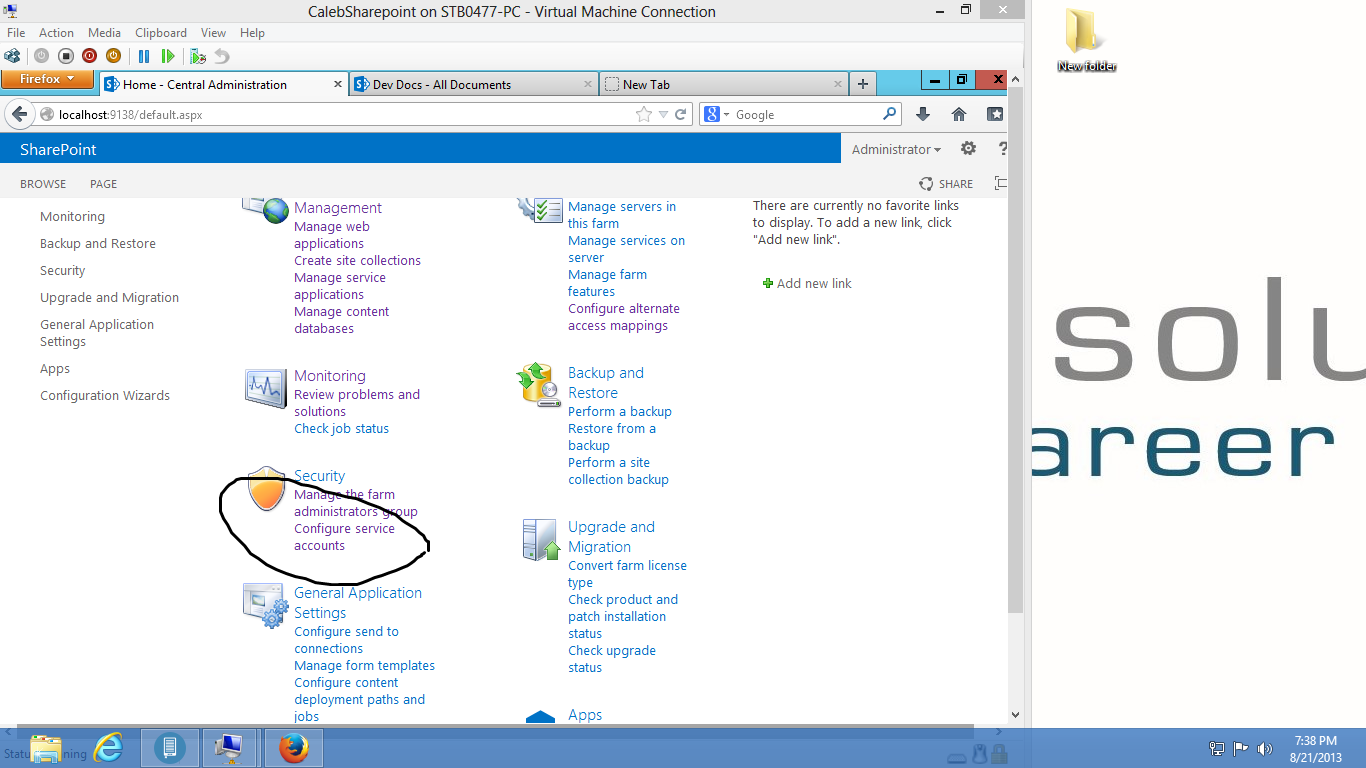Click the General Application Settings gear icon
The height and width of the screenshot is (768, 1366).
[x=266, y=606]
